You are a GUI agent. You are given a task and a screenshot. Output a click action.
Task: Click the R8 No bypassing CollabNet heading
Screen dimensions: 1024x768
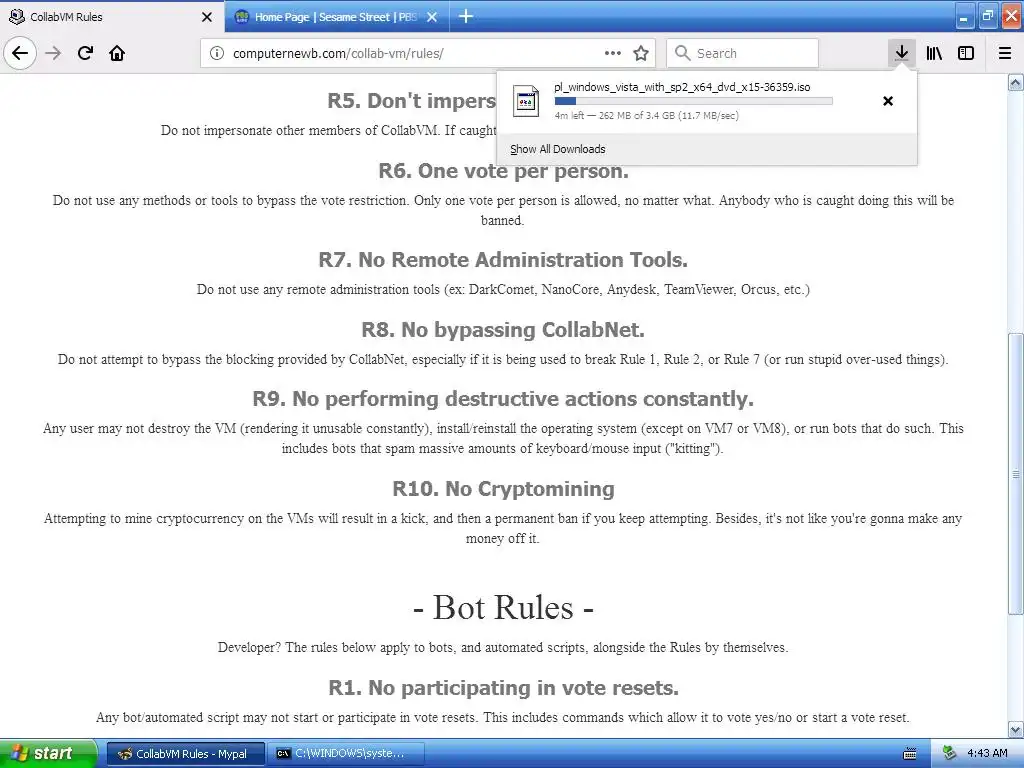point(503,330)
